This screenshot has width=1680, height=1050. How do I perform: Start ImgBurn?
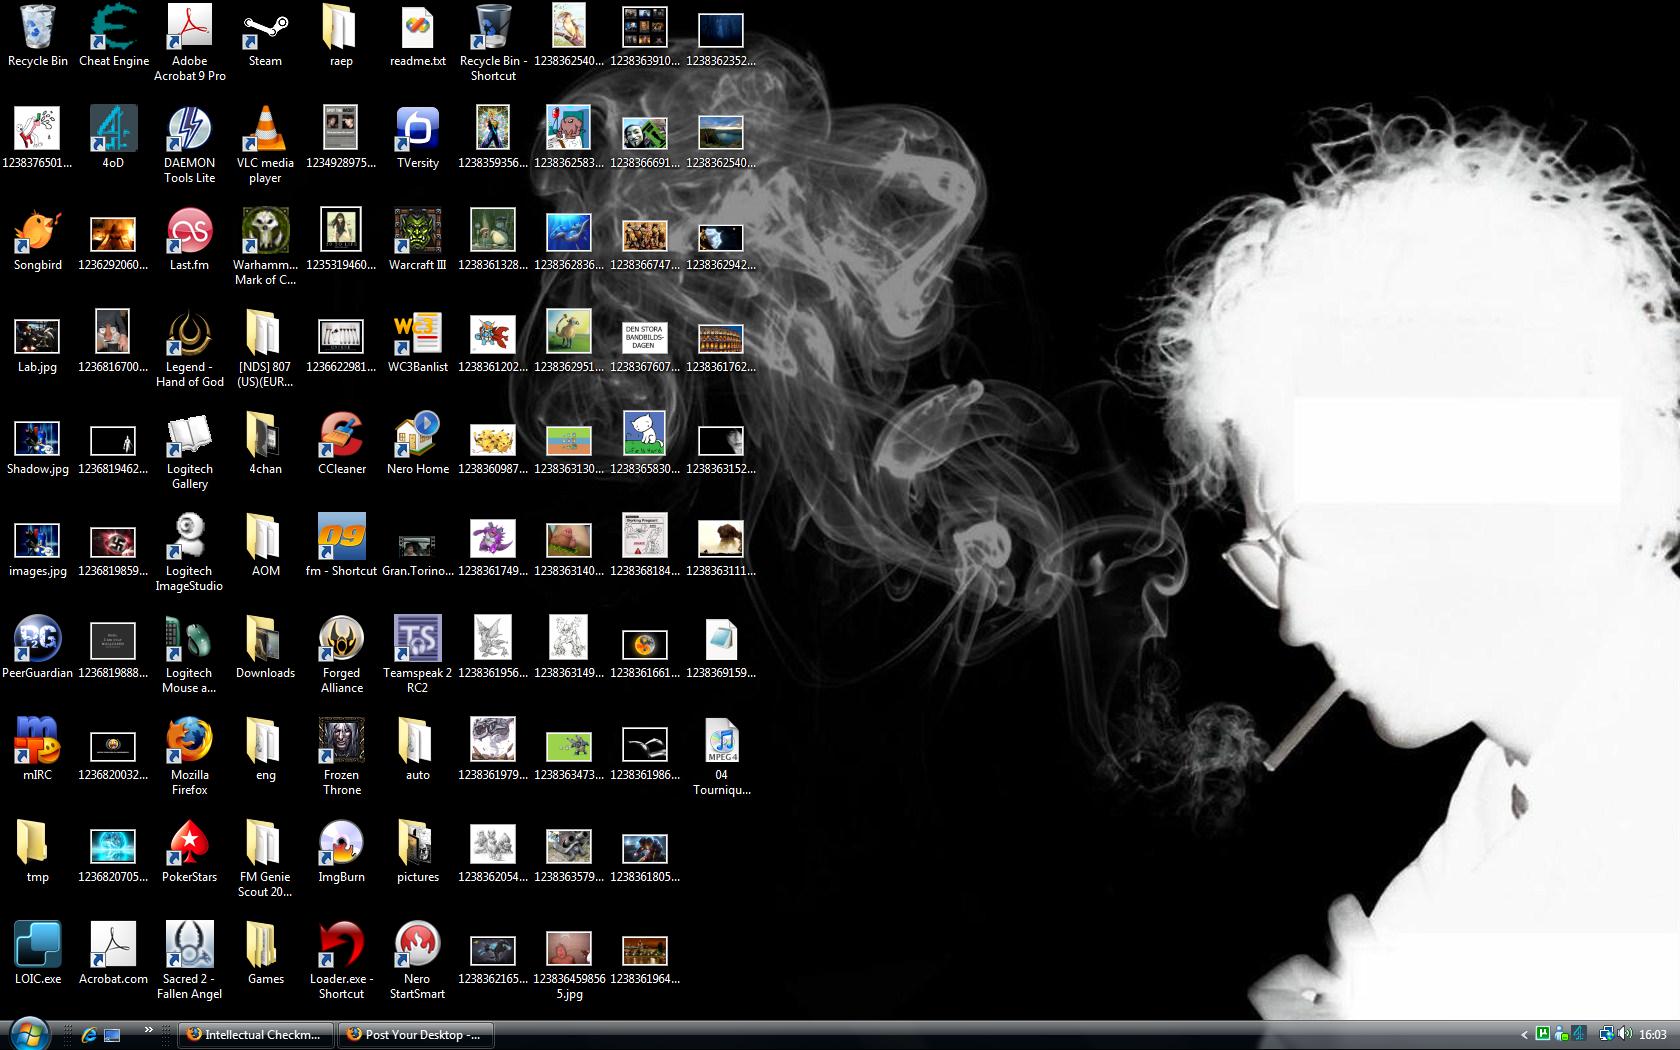[x=341, y=842]
